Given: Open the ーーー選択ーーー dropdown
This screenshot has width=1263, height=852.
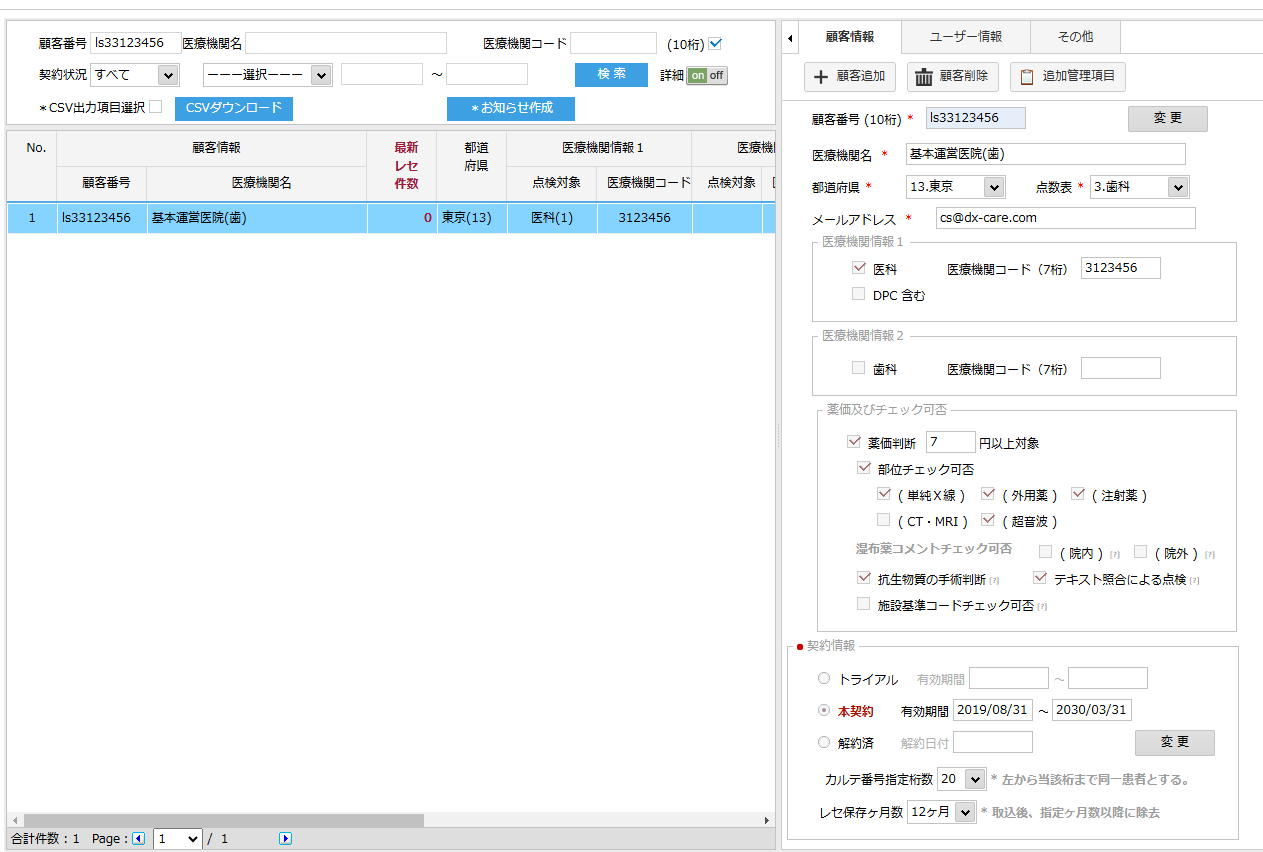Looking at the screenshot, I should pyautogui.click(x=267, y=75).
